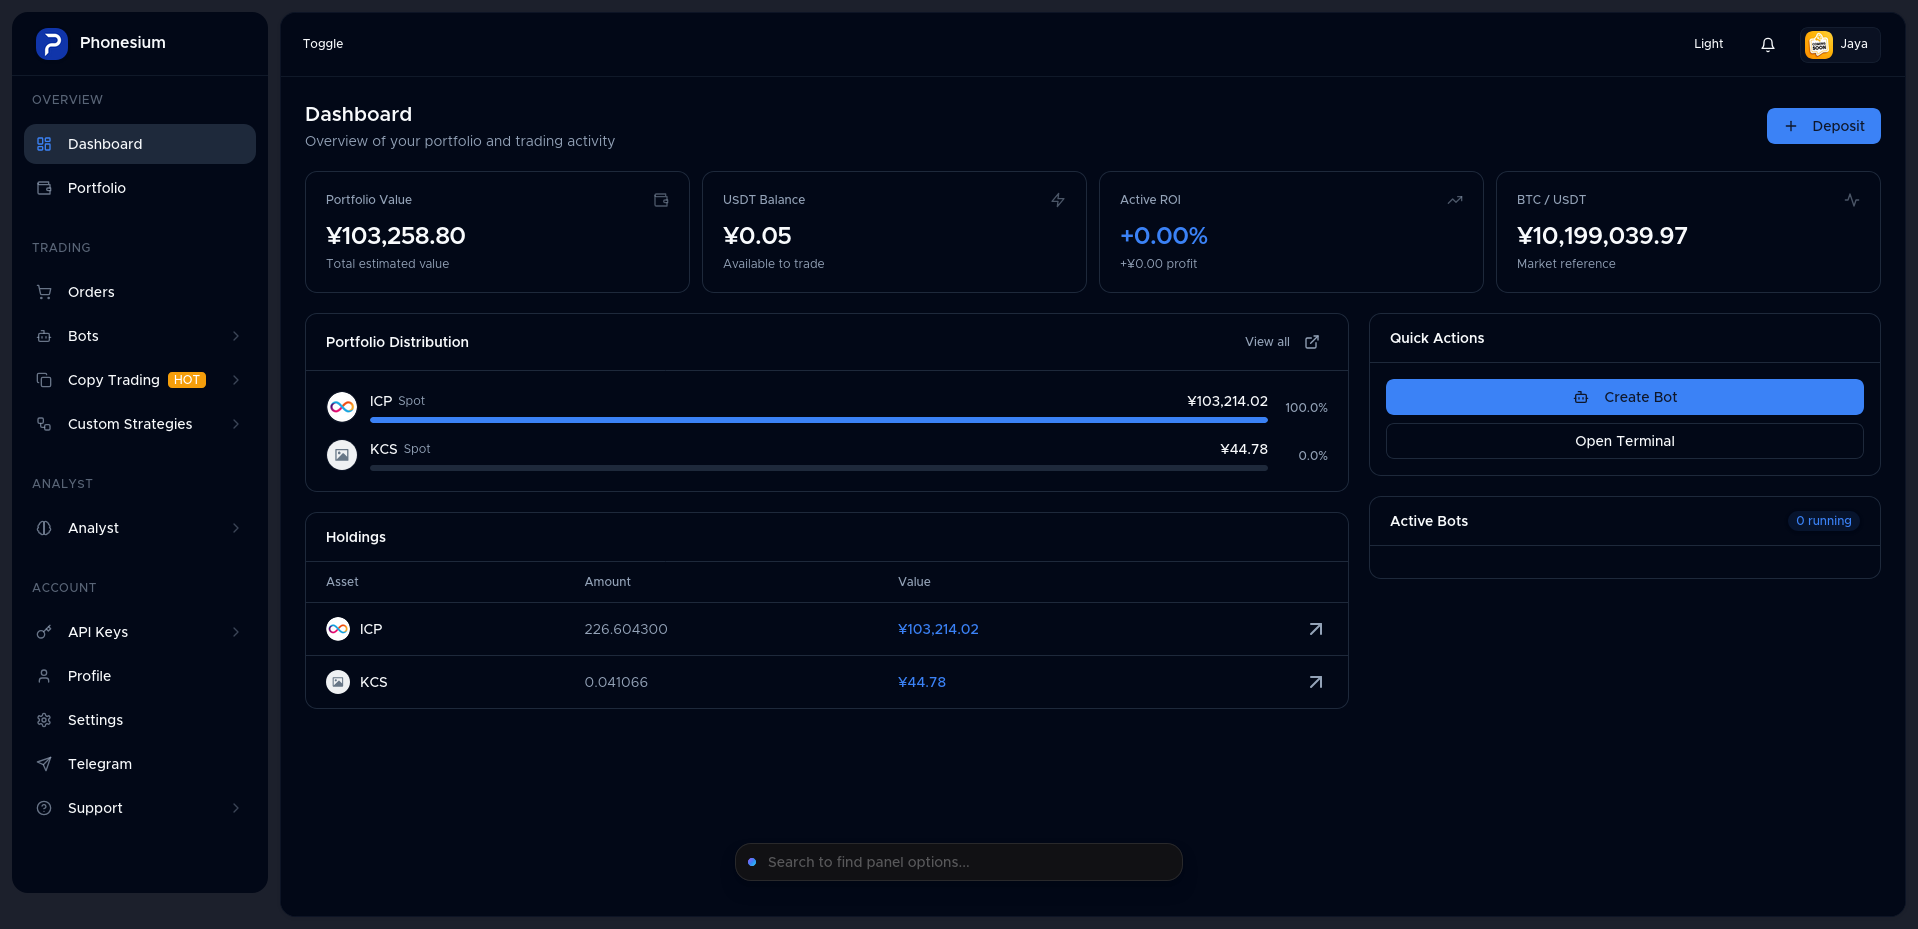
Task: Click the ICP distribution progress bar
Action: 818,420
